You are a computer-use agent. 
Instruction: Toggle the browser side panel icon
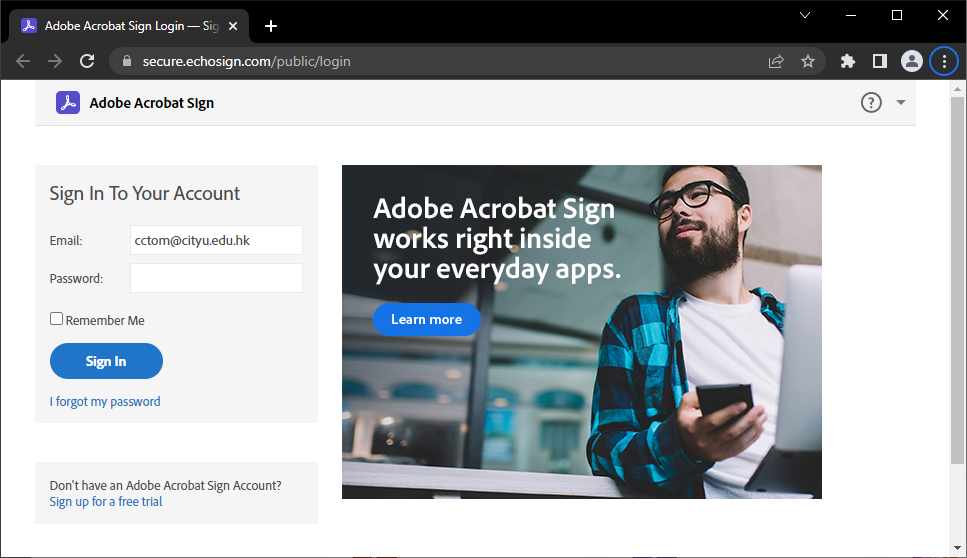[x=880, y=61]
